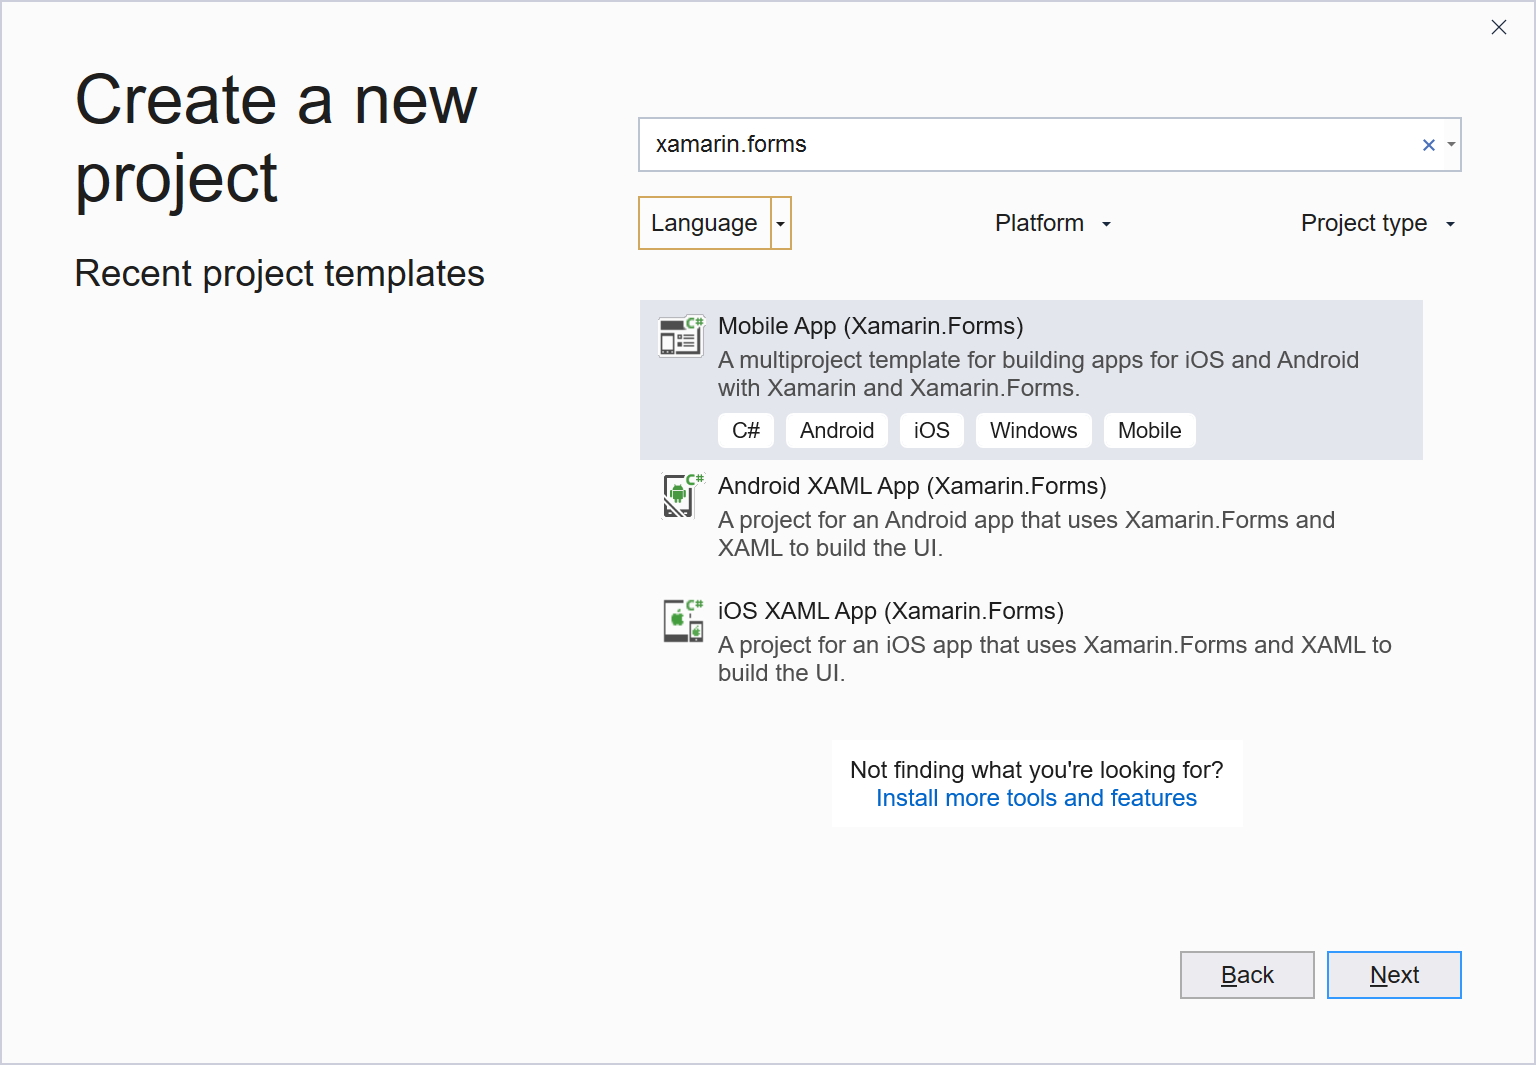Click the iOS XAML App template icon
Viewport: 1536px width, 1065px height.
pos(683,621)
